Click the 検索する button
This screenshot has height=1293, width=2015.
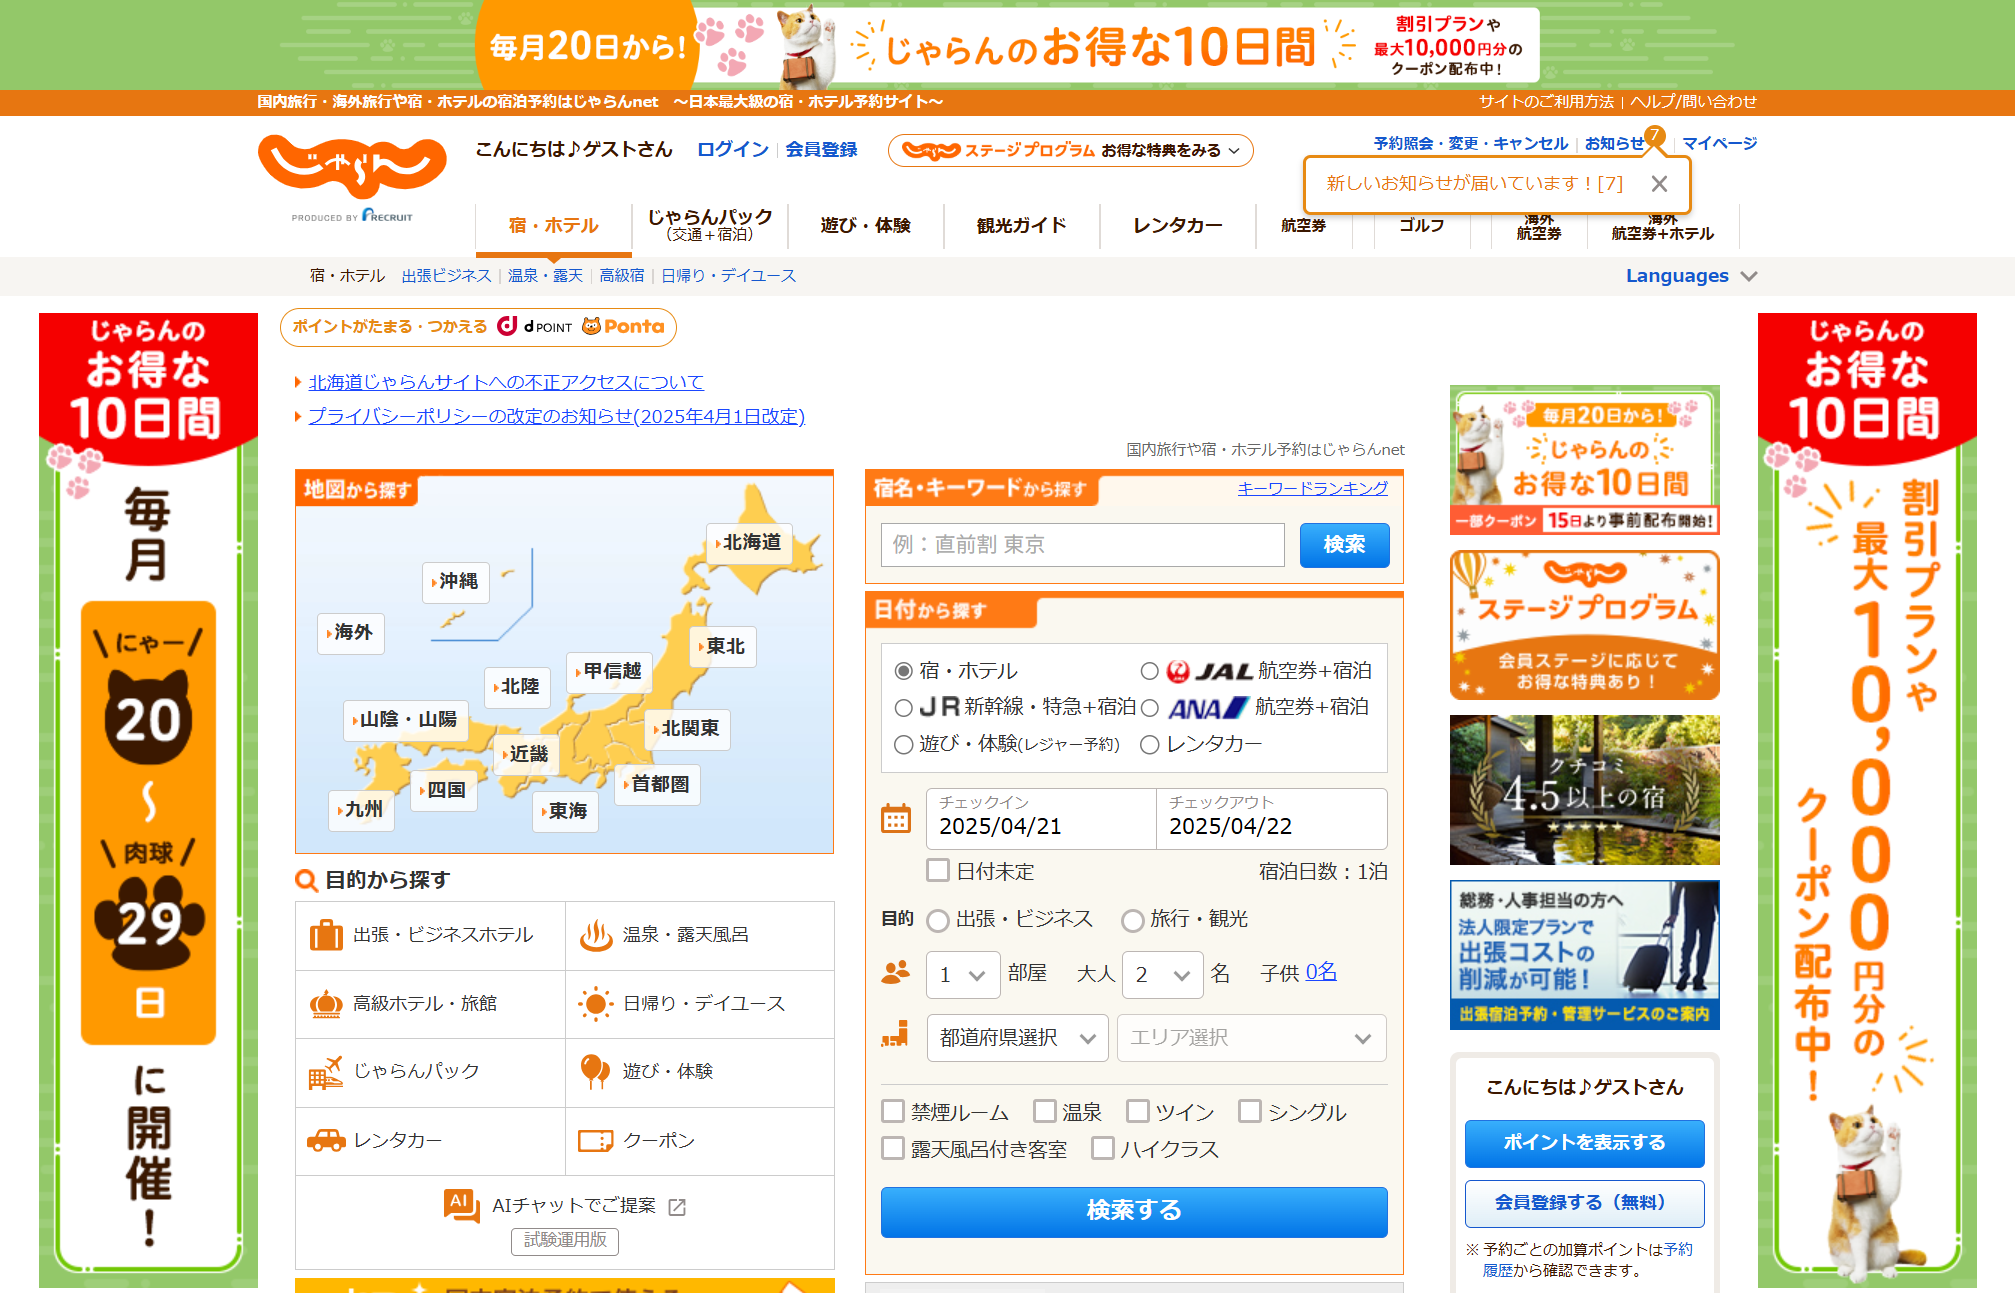(1134, 1211)
